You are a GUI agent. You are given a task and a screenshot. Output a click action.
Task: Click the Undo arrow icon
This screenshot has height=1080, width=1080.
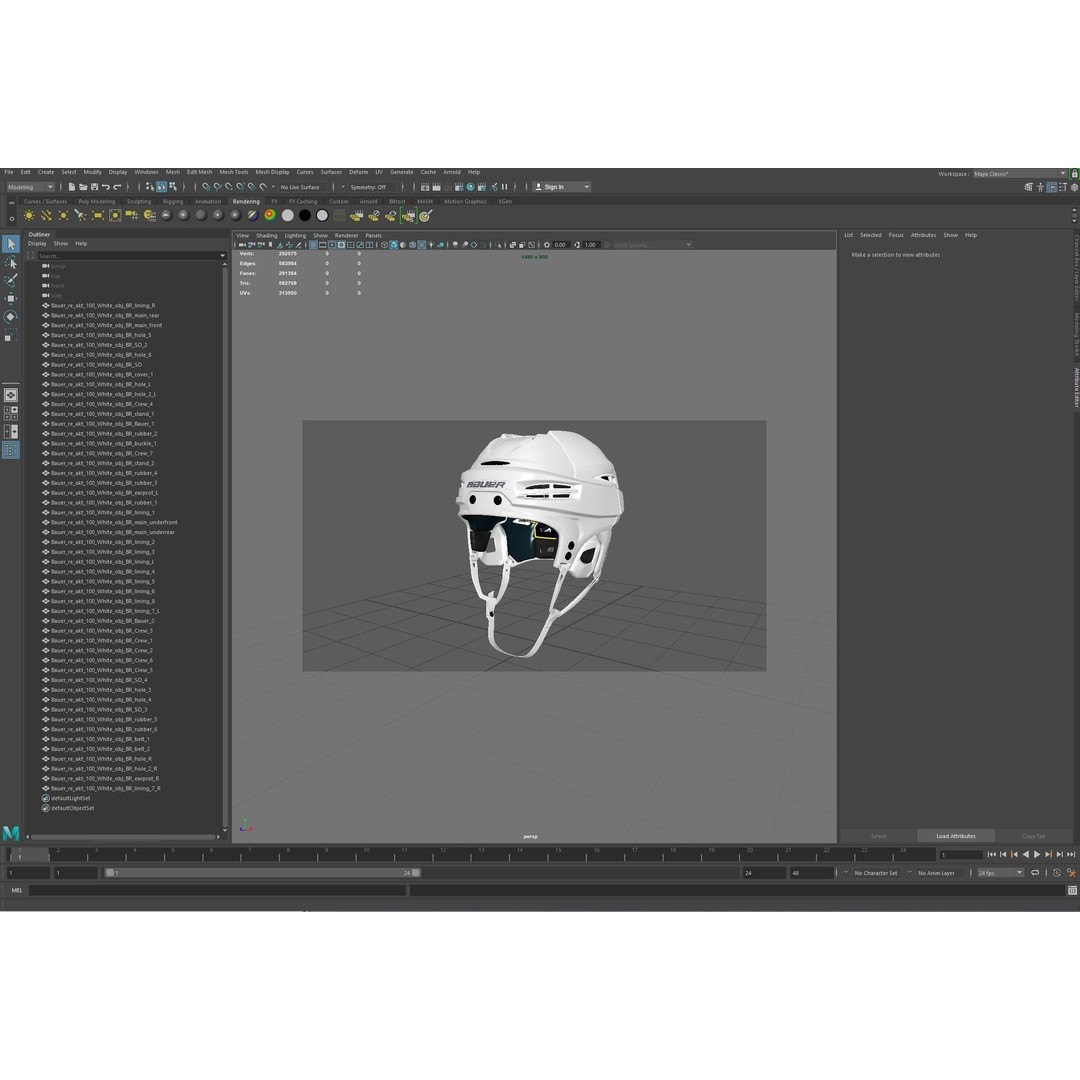pyautogui.click(x=105, y=187)
